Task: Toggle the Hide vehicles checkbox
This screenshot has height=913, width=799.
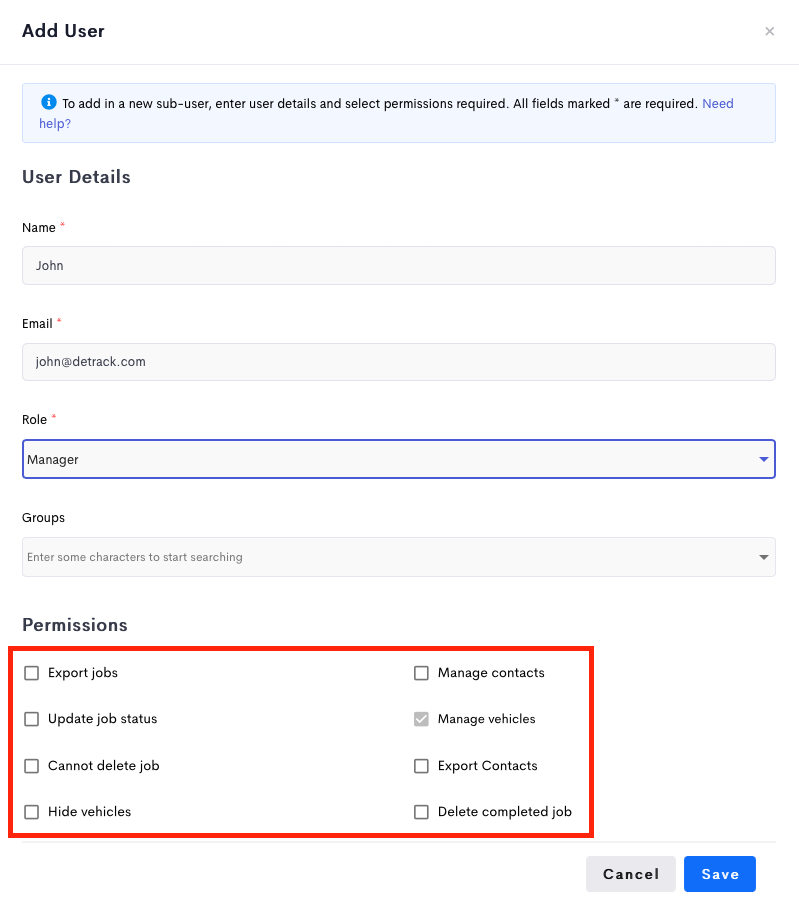Action: point(31,812)
